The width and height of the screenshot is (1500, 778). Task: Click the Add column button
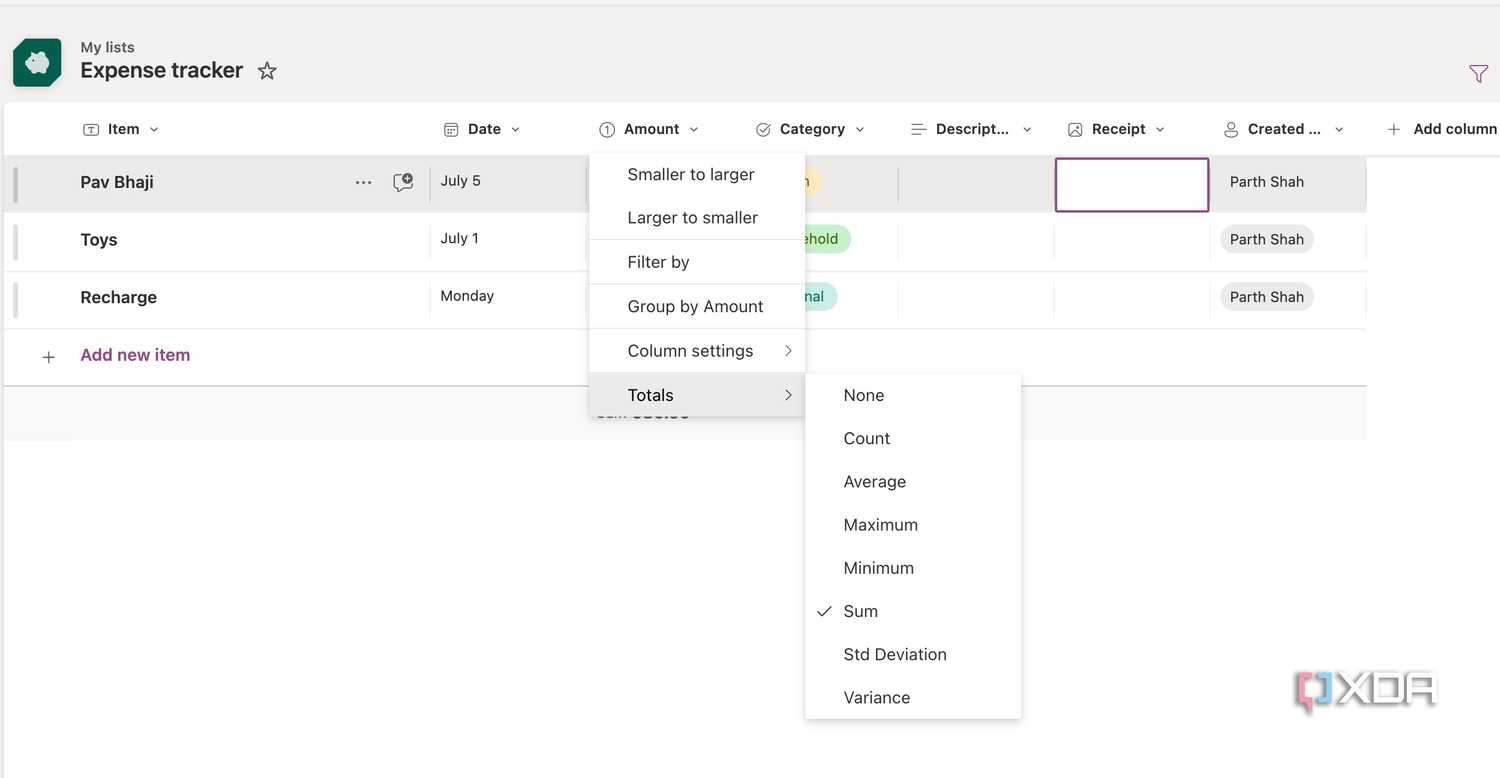1442,129
